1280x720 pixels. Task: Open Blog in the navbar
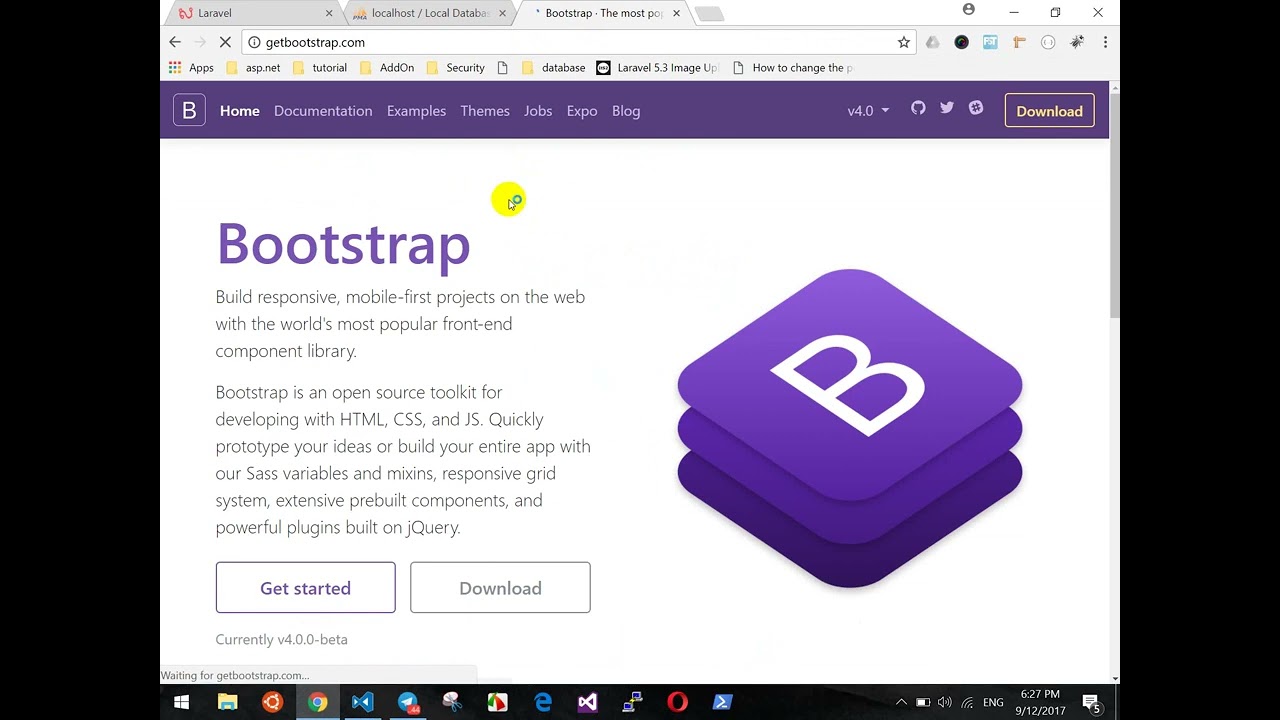626,111
